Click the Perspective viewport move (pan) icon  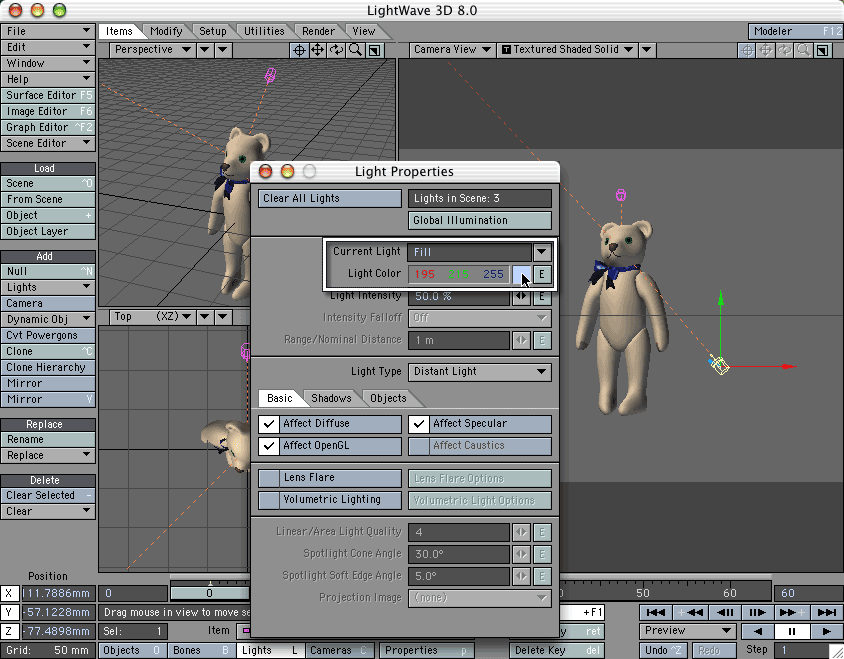318,50
